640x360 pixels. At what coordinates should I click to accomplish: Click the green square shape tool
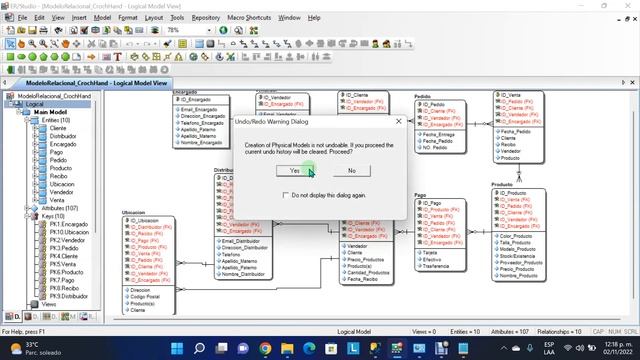tap(10, 57)
